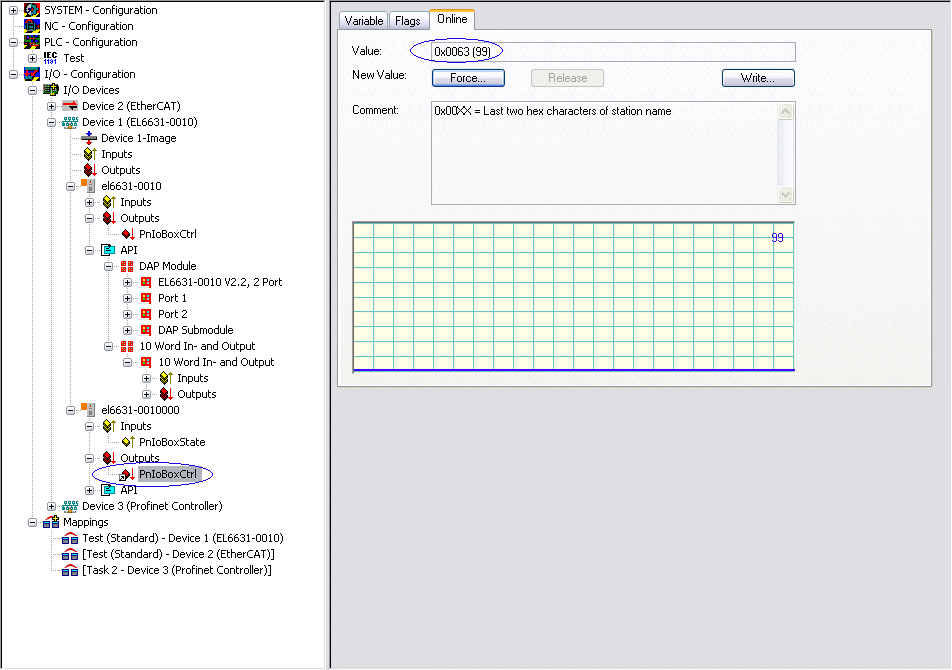Select Task 2 - Device 3 mapping
Image resolution: width=952 pixels, height=670 pixels.
pos(178,570)
